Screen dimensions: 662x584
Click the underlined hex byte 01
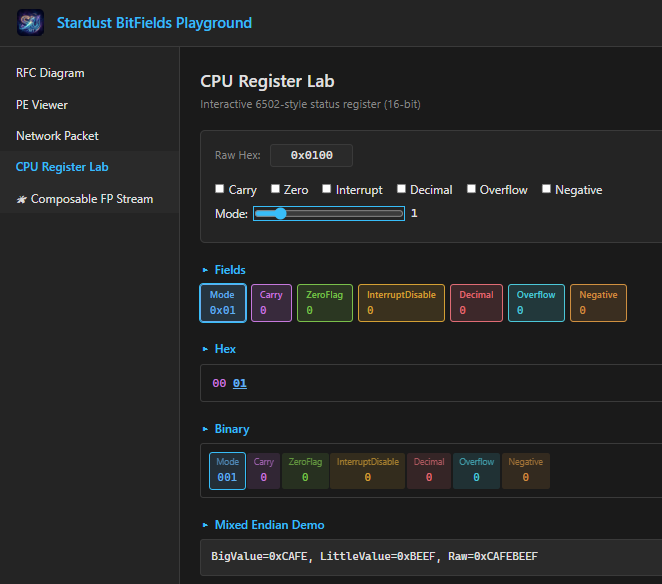tap(240, 383)
